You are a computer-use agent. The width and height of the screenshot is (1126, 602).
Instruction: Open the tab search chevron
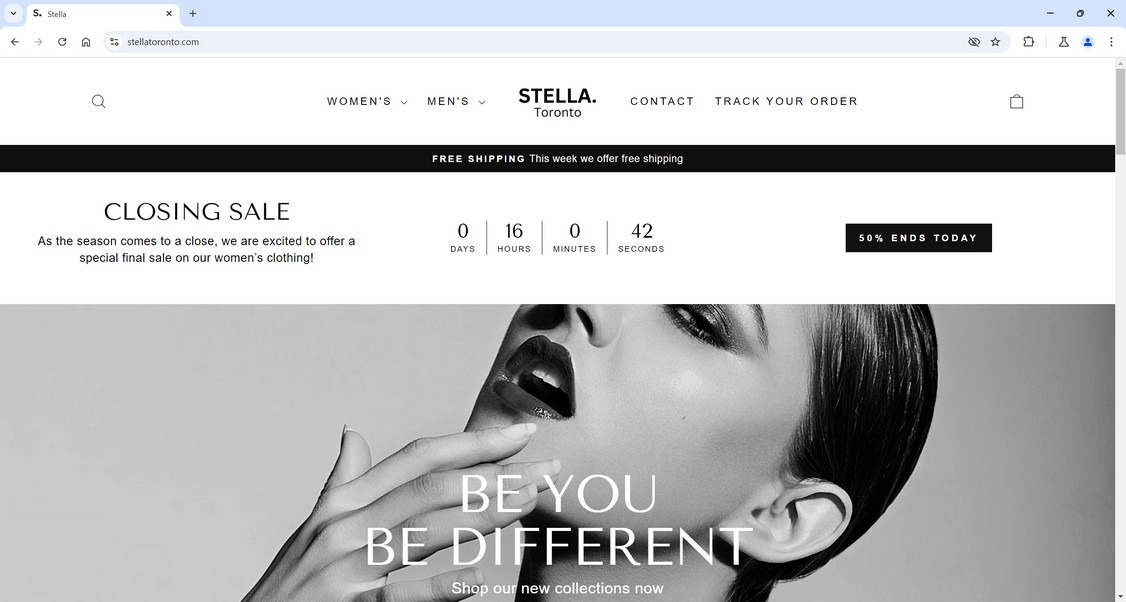pos(13,13)
